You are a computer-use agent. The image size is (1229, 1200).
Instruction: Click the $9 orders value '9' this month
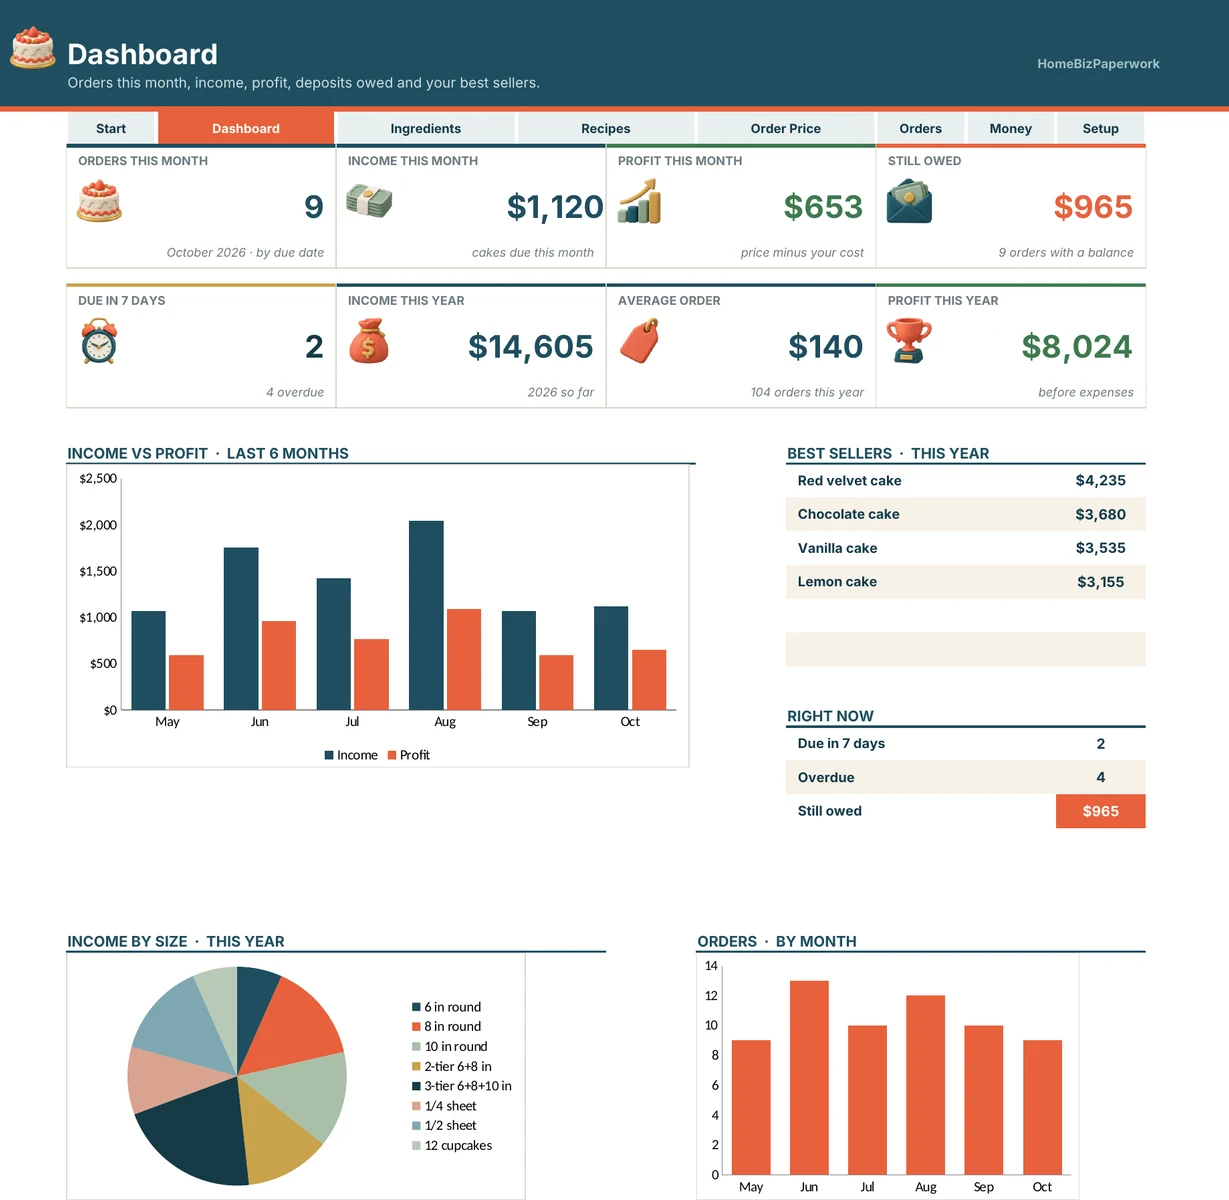pos(314,207)
